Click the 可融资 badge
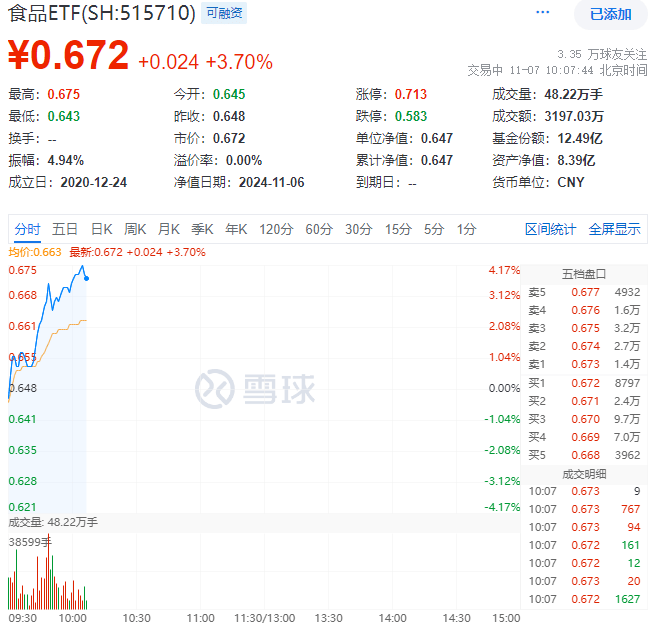 pos(224,13)
